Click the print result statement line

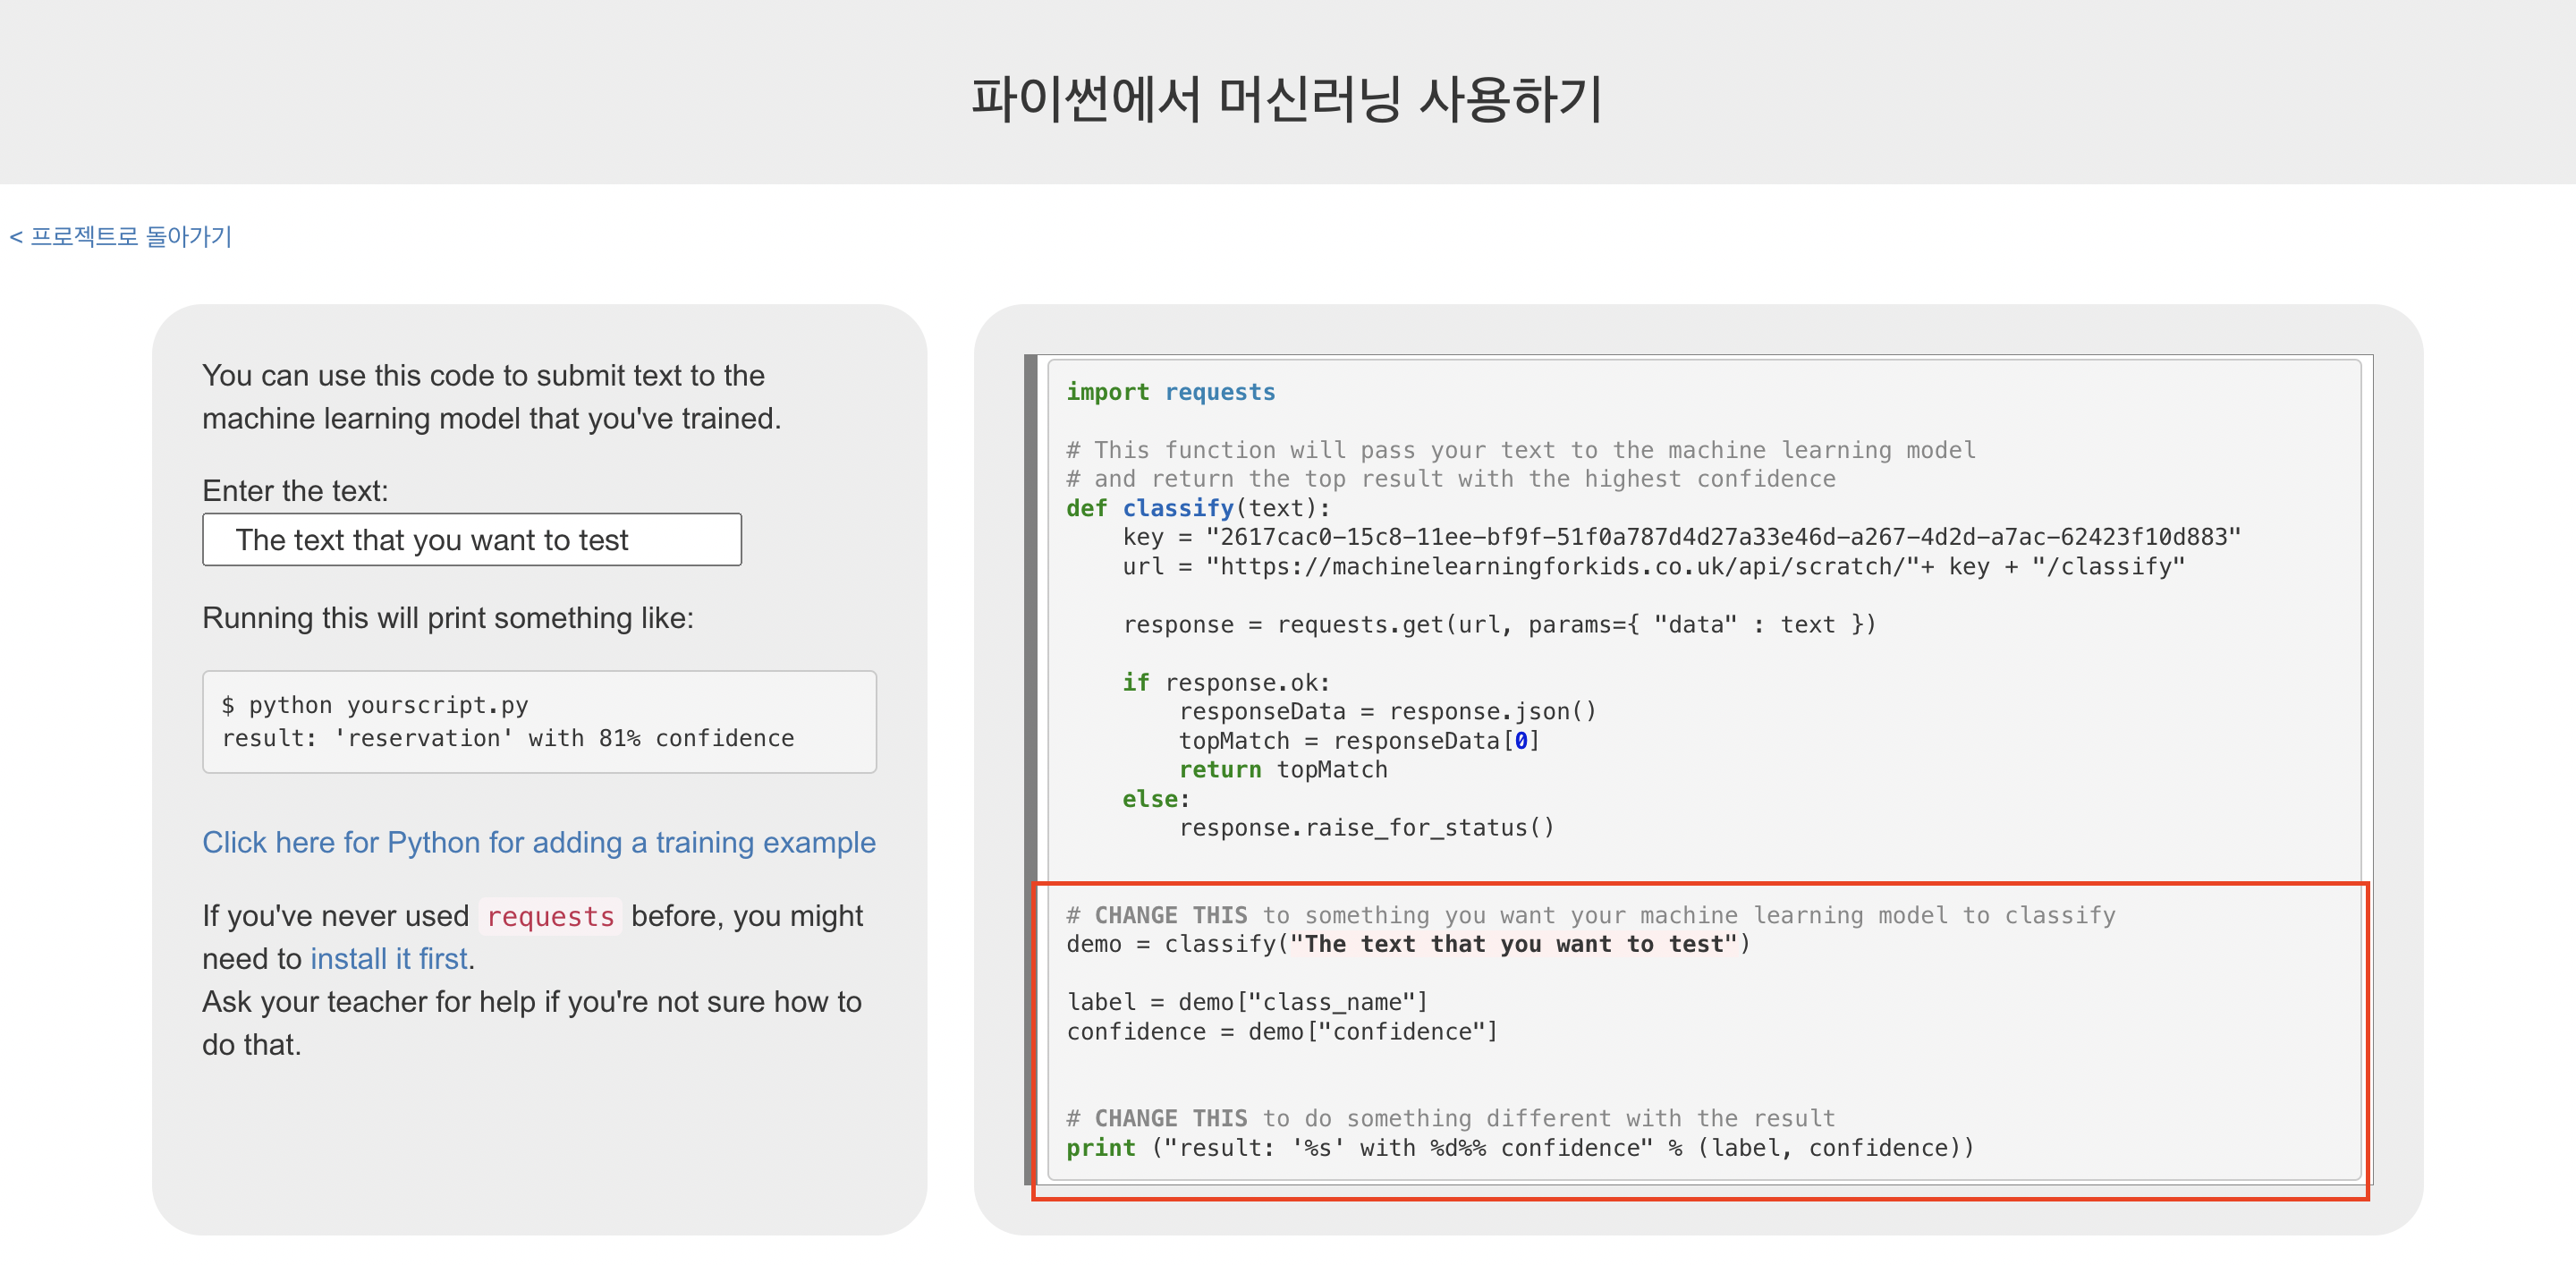(x=1519, y=1147)
